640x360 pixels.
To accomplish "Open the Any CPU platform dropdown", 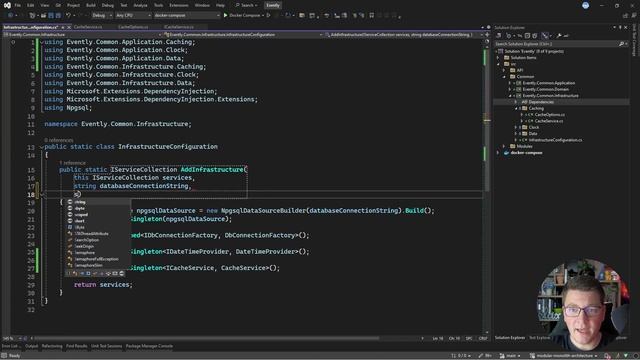I will point(133,15).
